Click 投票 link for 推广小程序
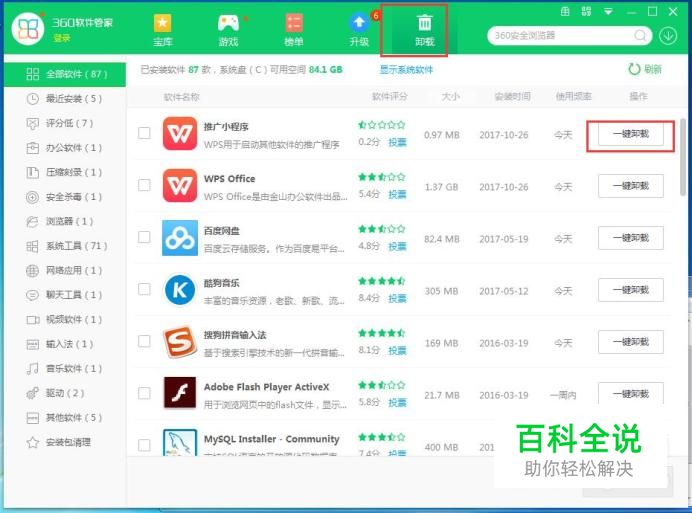 click(397, 142)
